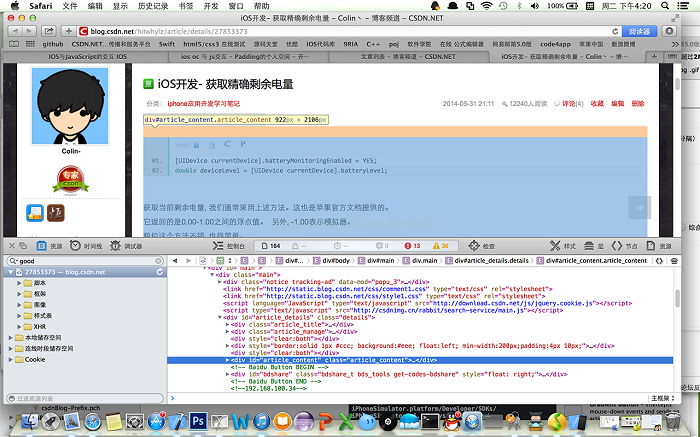
Task: Expand the 连线时段储存空间 folder
Action: coord(11,349)
